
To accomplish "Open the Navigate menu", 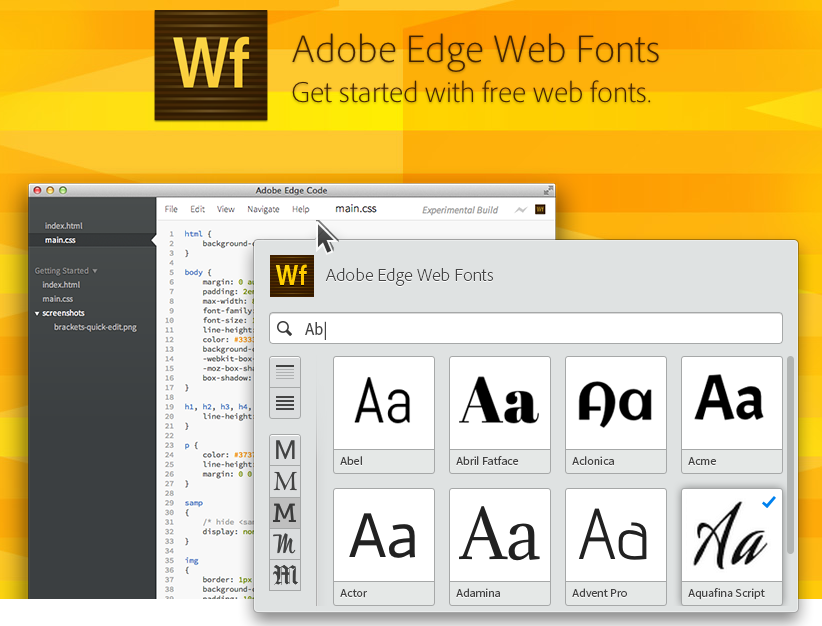I will (x=263, y=209).
